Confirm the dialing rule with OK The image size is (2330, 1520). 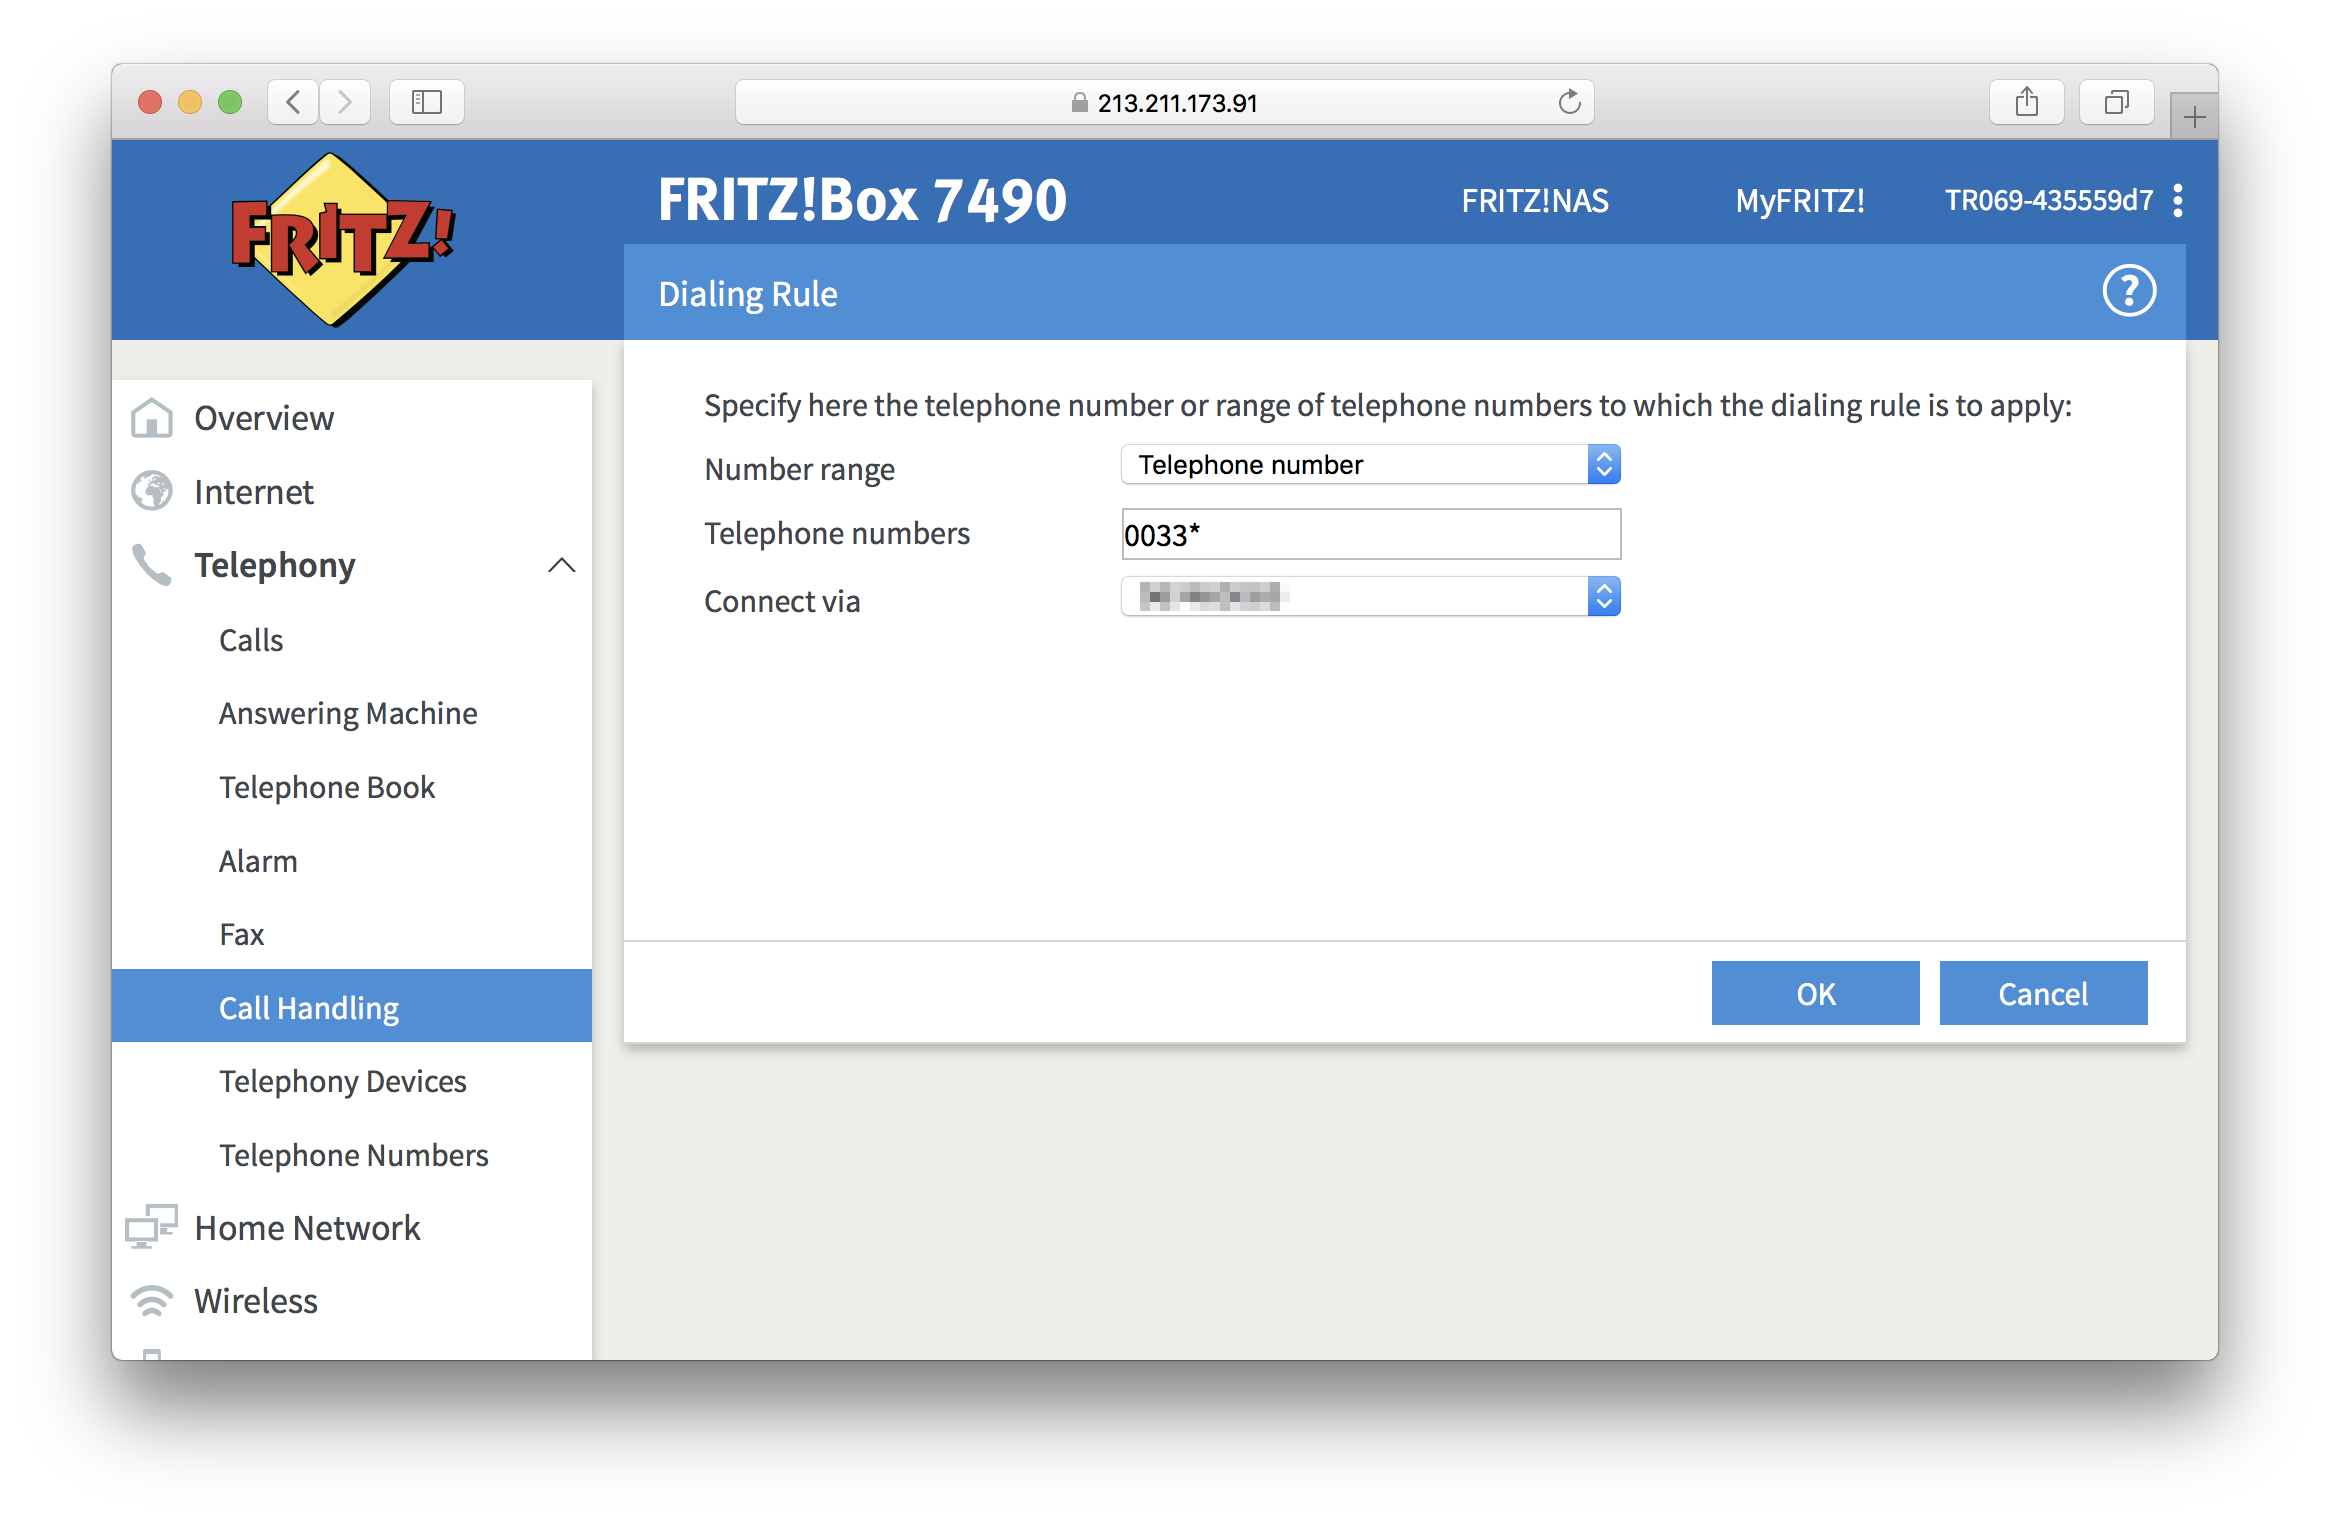[1815, 993]
